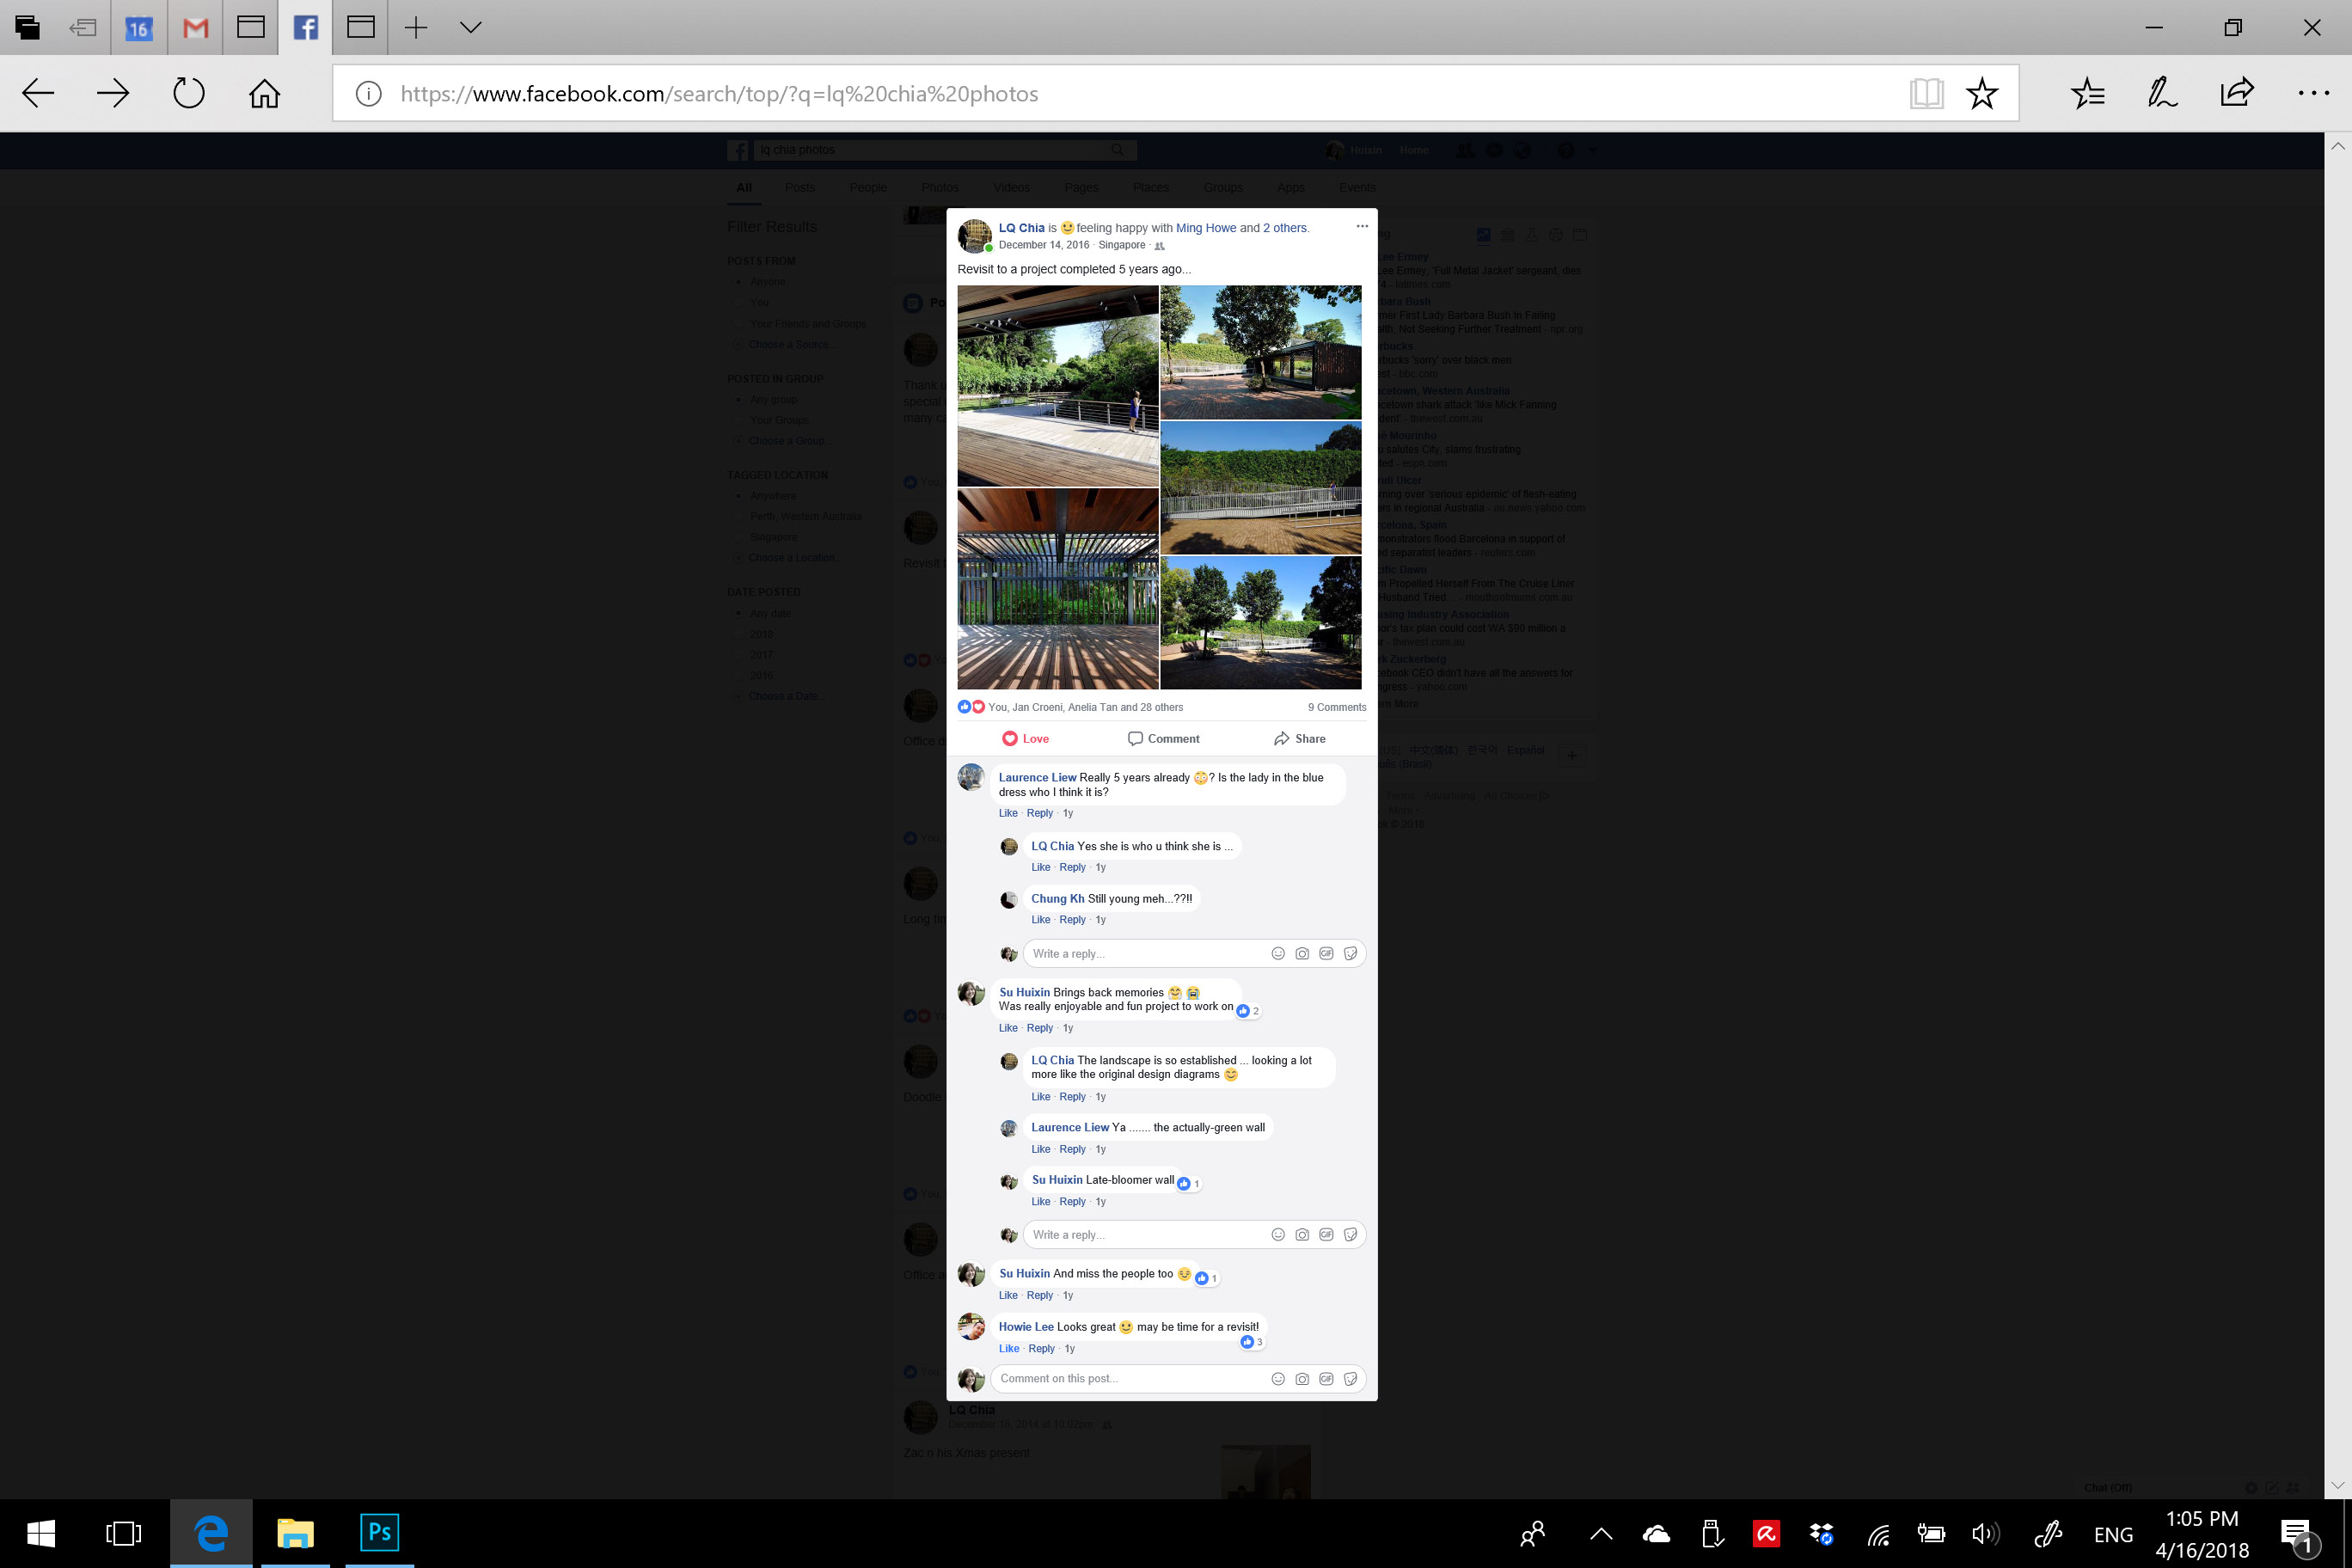
Task: Open GIF picker in comment box
Action: [1326, 1379]
